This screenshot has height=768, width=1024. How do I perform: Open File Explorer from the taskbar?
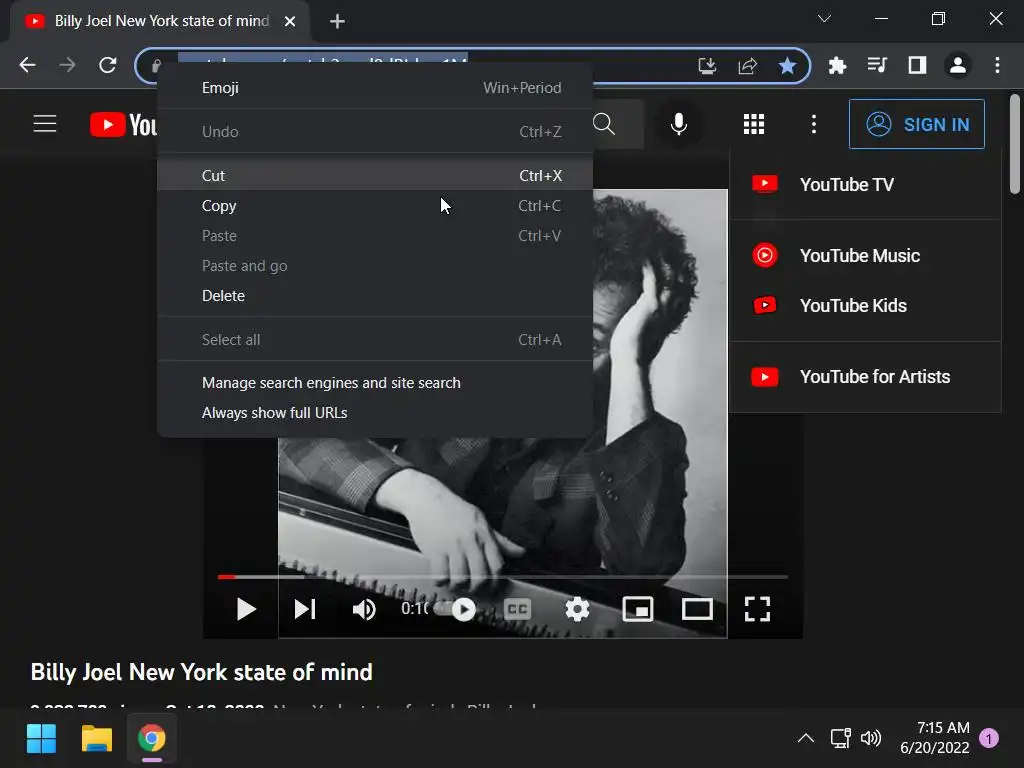[97, 739]
